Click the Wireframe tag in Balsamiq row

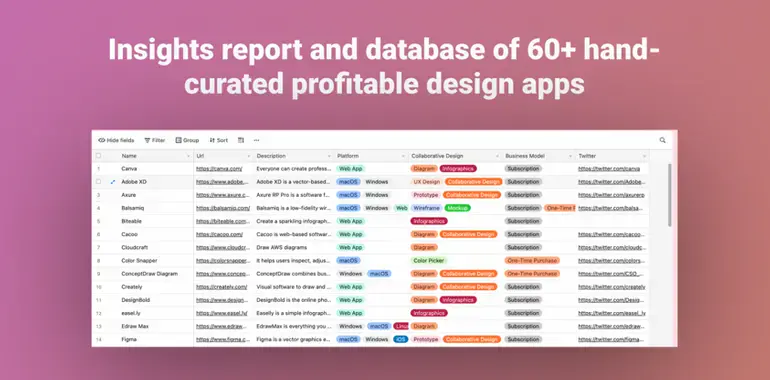[x=426, y=208]
